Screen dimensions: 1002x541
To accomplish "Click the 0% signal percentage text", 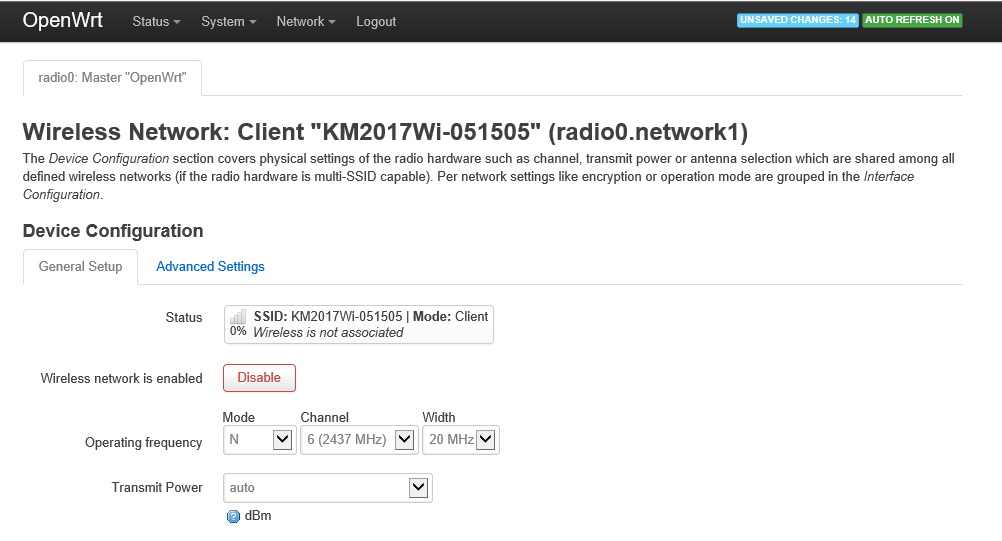I will point(238,331).
